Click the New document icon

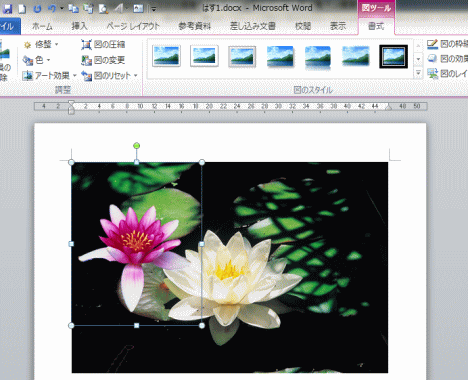22,9
